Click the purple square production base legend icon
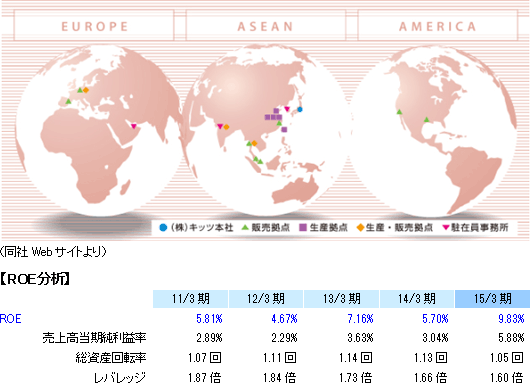 point(303,228)
